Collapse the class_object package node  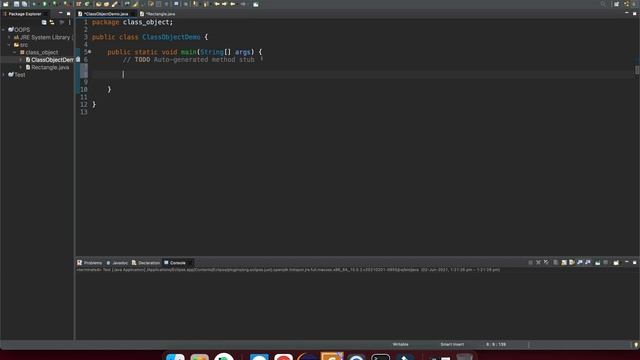point(15,52)
